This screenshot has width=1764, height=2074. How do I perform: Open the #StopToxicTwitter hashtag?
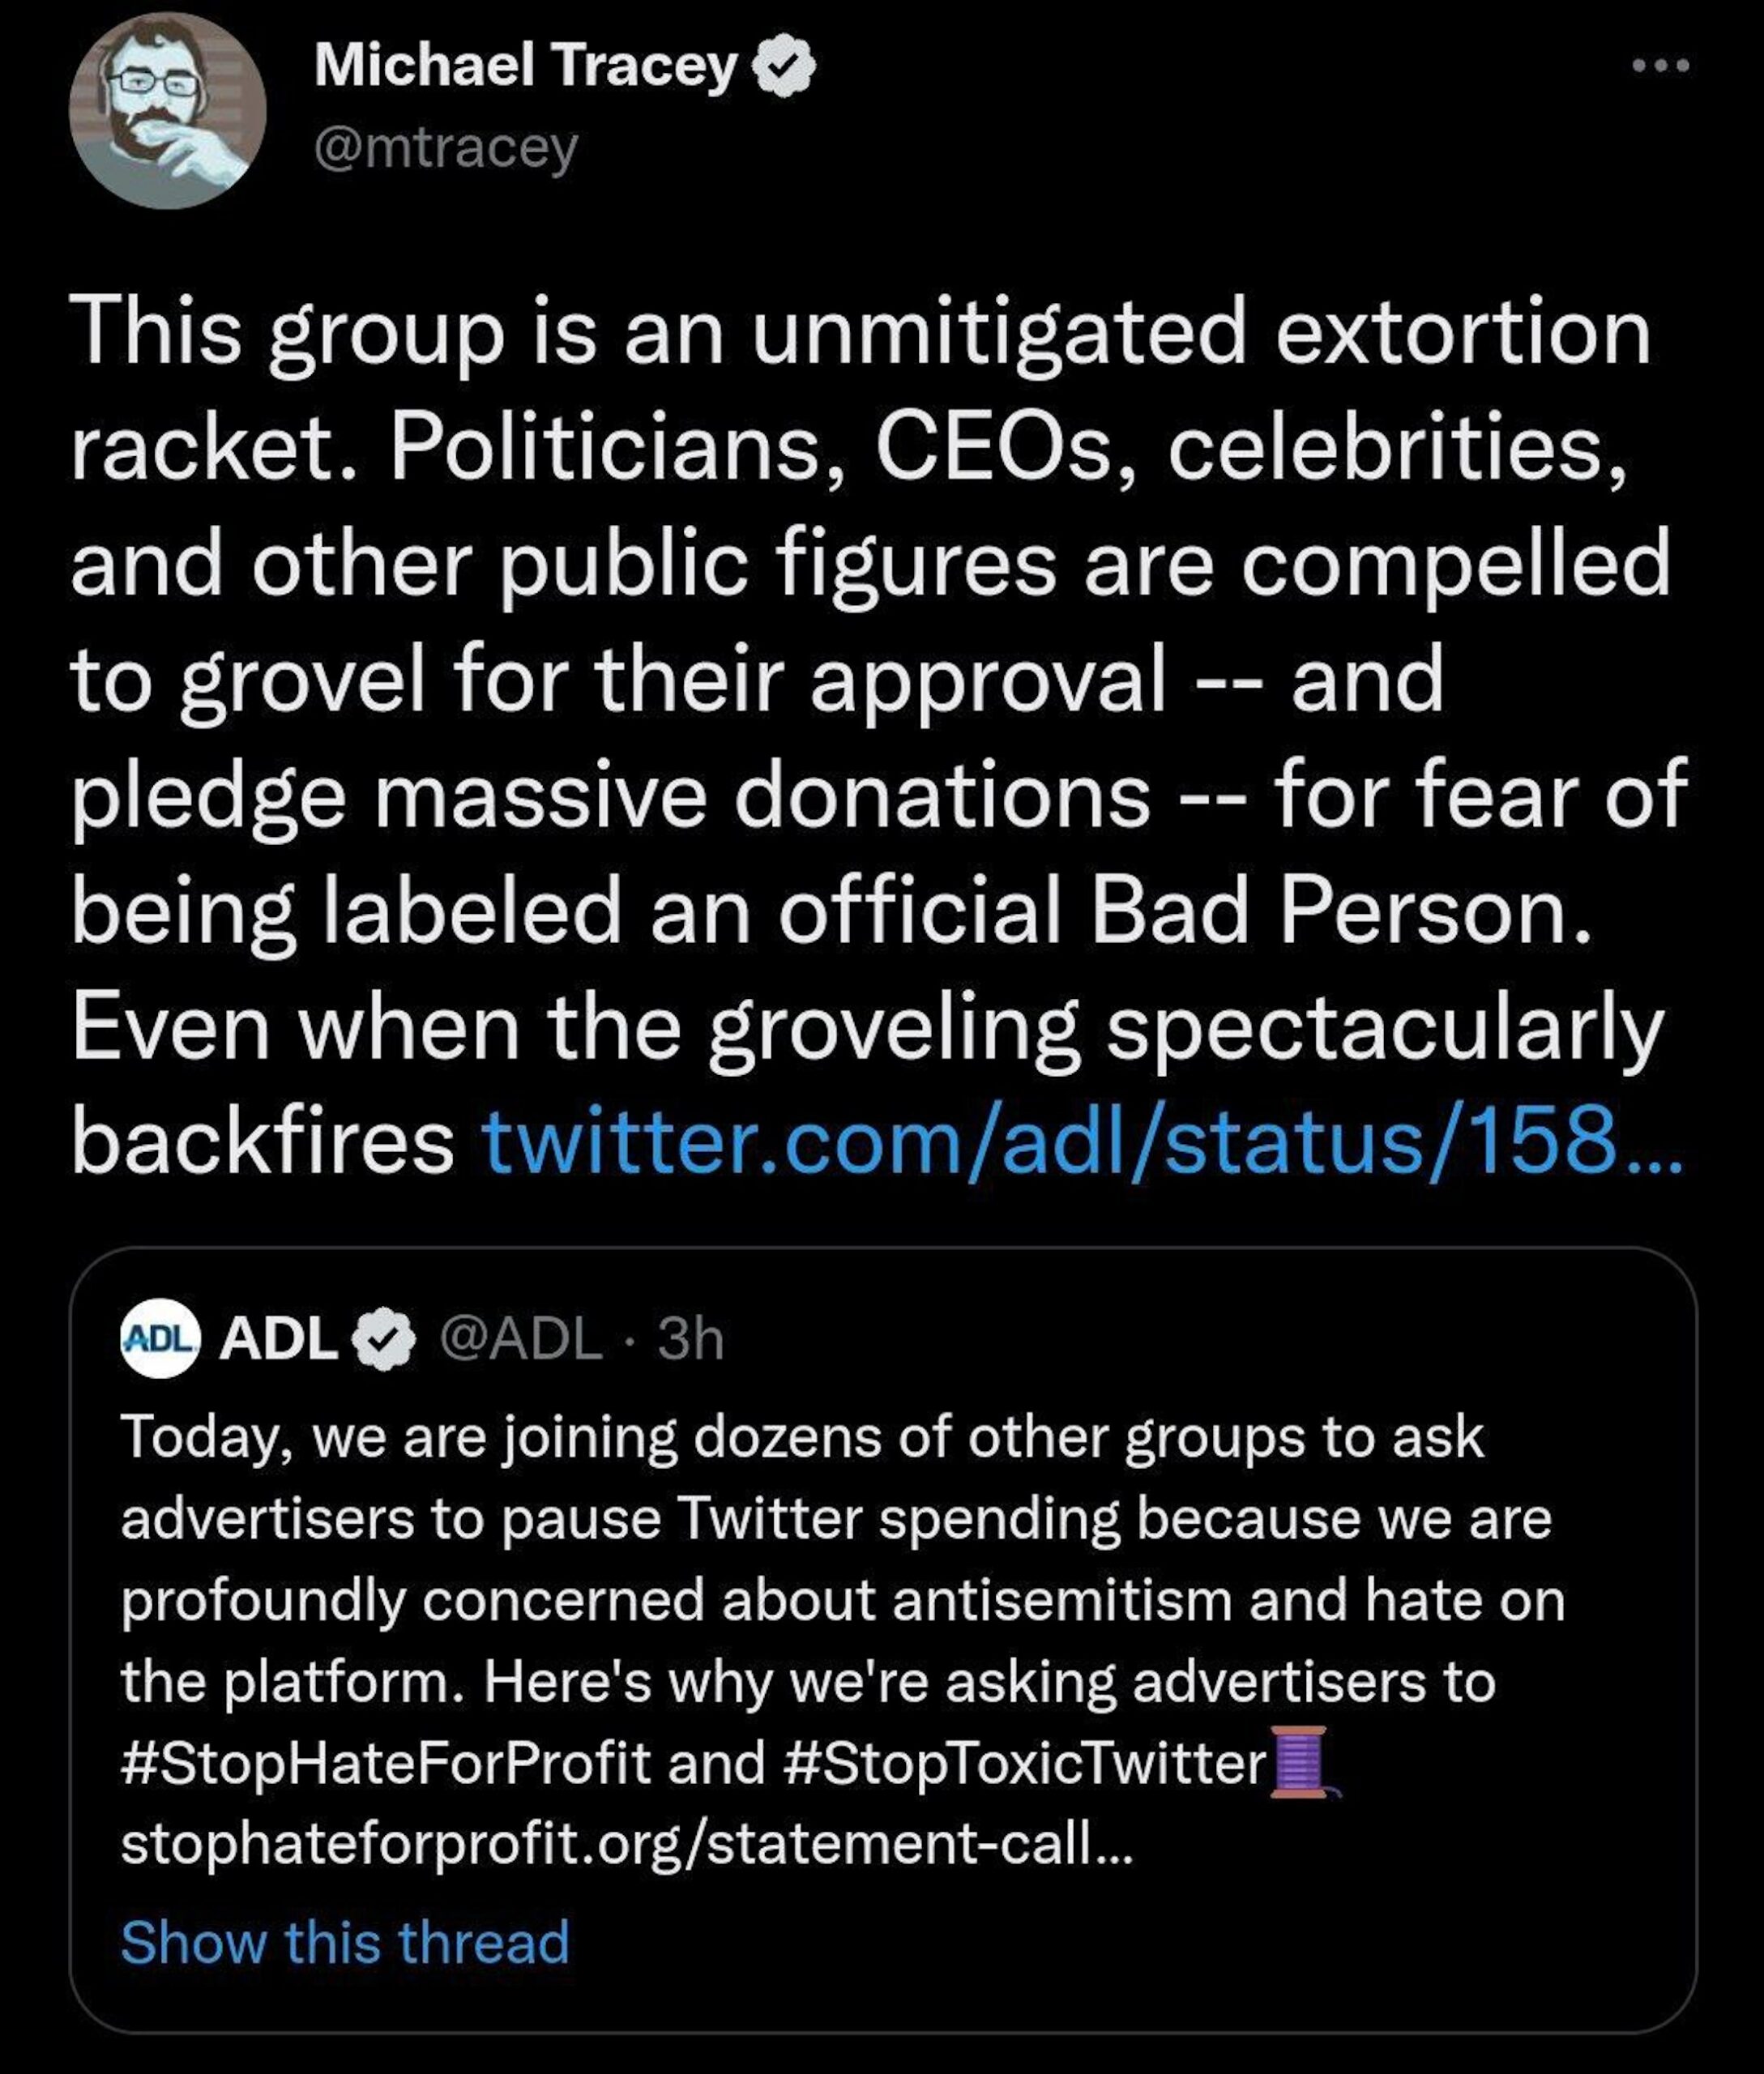[1025, 1762]
